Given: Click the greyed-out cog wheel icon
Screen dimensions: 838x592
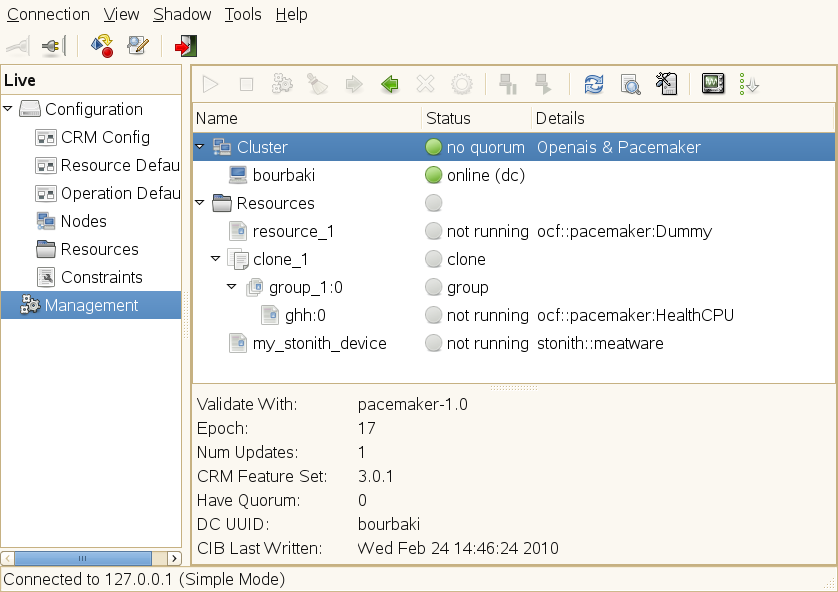Looking at the screenshot, I should click(x=462, y=84).
